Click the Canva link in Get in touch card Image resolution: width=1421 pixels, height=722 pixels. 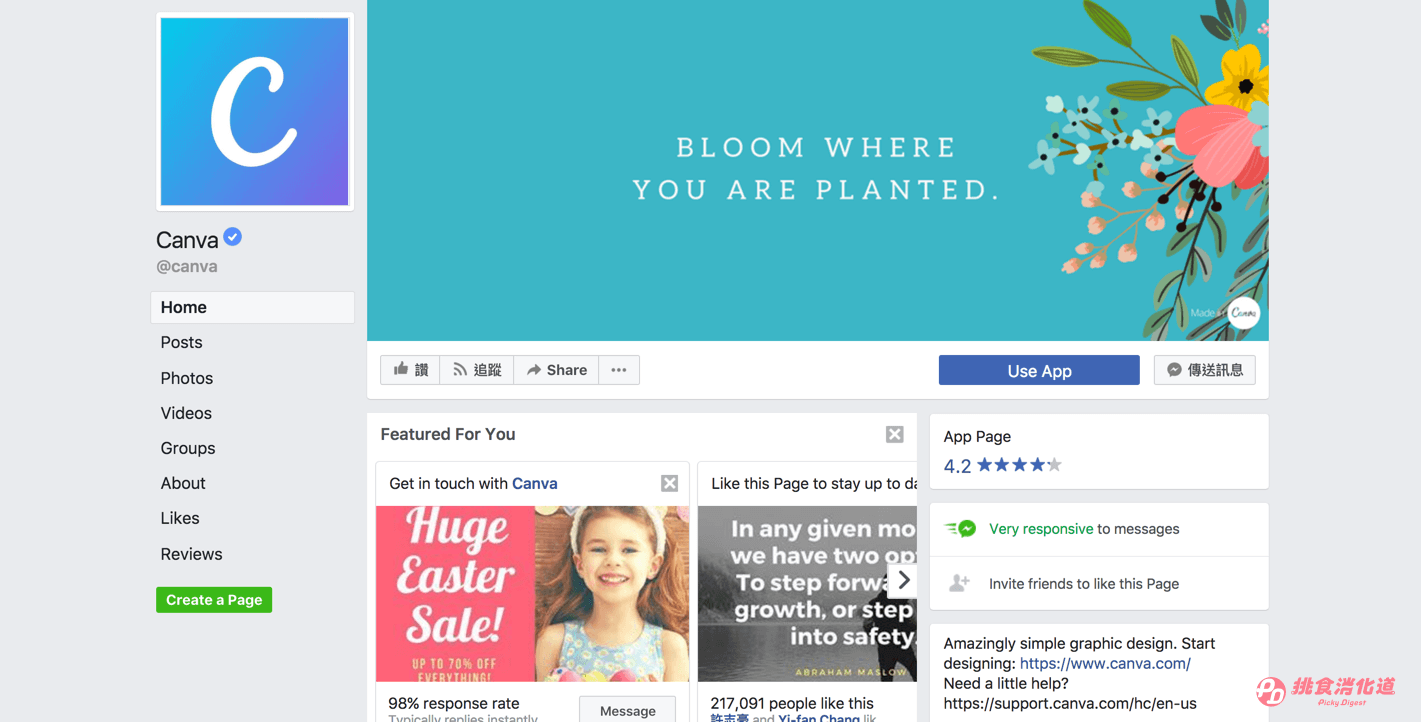point(535,483)
